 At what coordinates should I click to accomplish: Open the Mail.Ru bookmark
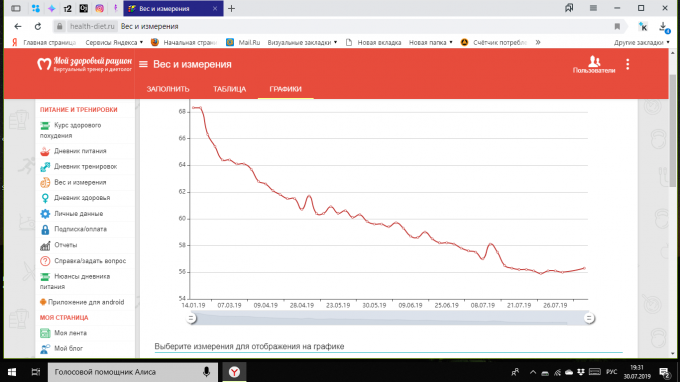point(243,42)
